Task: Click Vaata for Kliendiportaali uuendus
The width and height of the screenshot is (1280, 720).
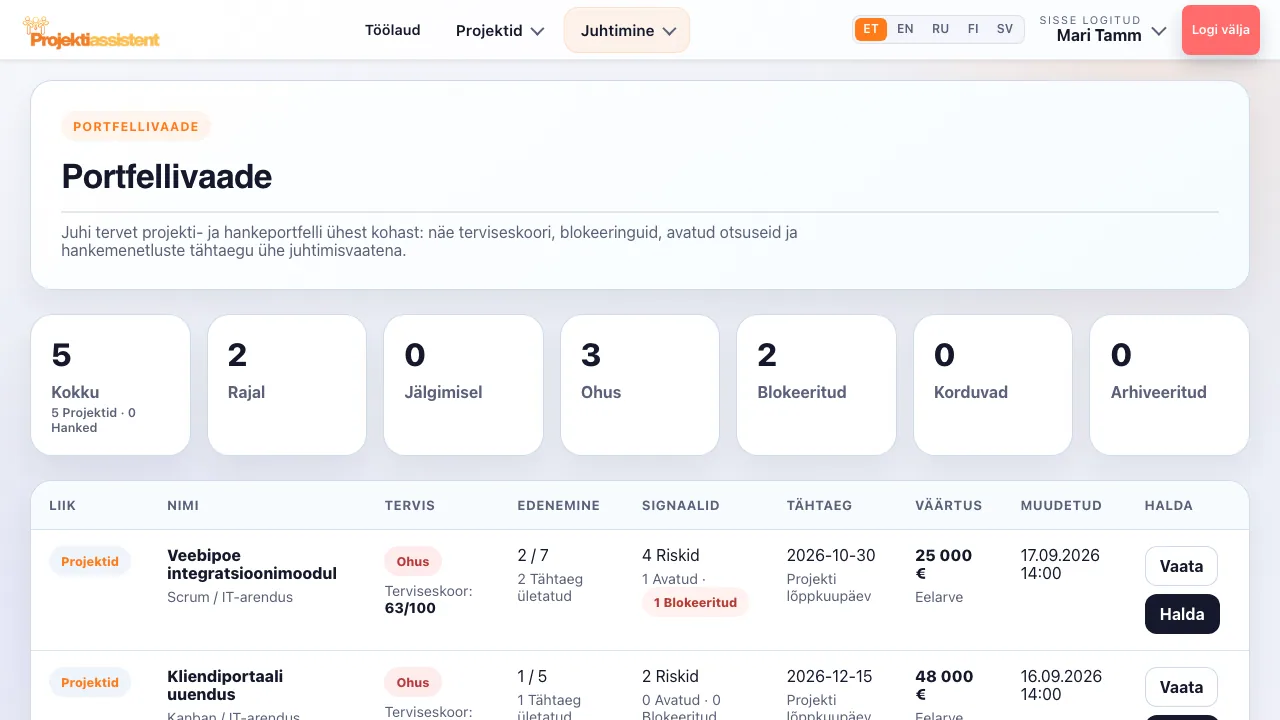Action: [x=1181, y=687]
